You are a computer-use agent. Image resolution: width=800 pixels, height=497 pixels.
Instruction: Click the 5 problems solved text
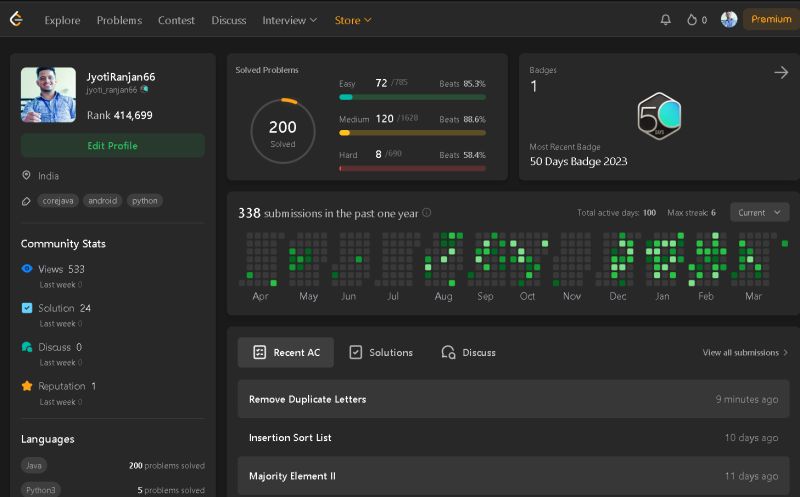pyautogui.click(x=171, y=490)
